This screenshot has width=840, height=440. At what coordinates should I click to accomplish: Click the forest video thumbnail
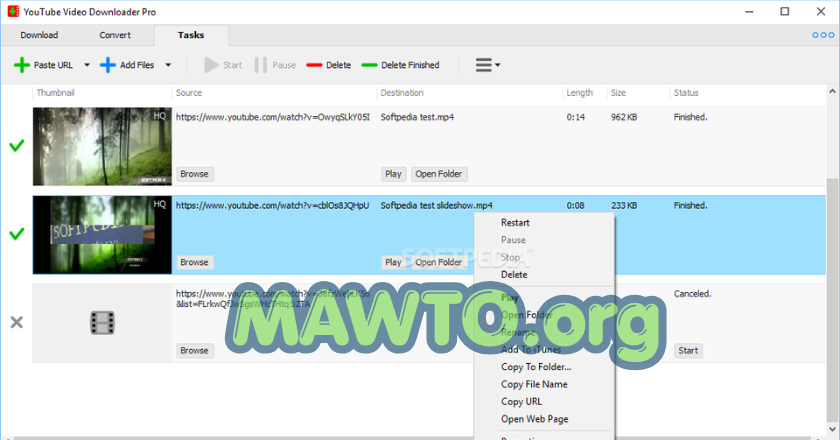102,146
